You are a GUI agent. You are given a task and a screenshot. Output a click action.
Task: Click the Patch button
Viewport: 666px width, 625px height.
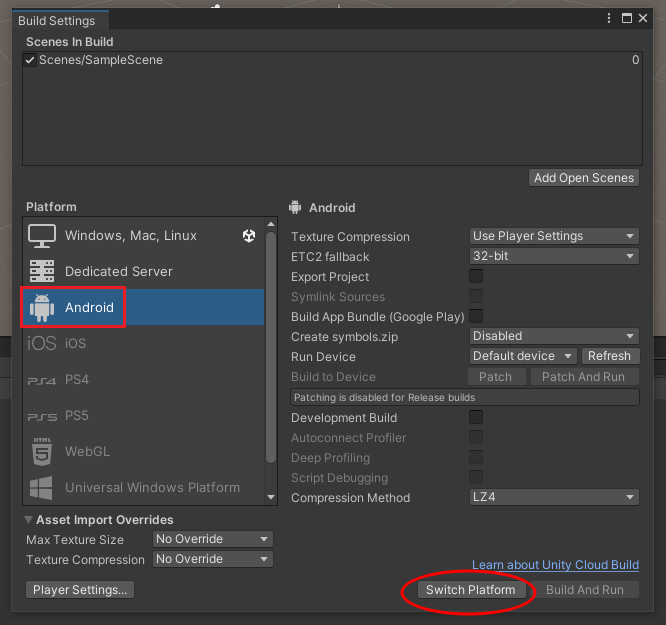pyautogui.click(x=495, y=377)
